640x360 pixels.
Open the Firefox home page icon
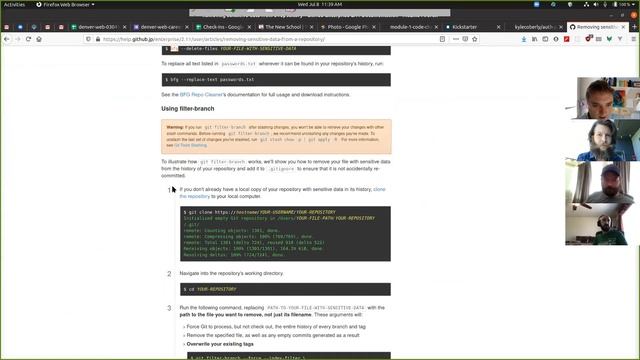39,39
